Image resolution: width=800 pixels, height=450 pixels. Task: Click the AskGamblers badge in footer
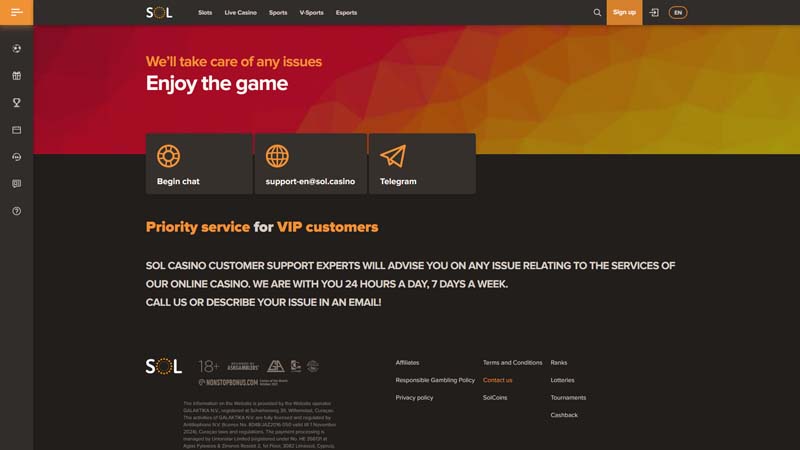click(243, 366)
